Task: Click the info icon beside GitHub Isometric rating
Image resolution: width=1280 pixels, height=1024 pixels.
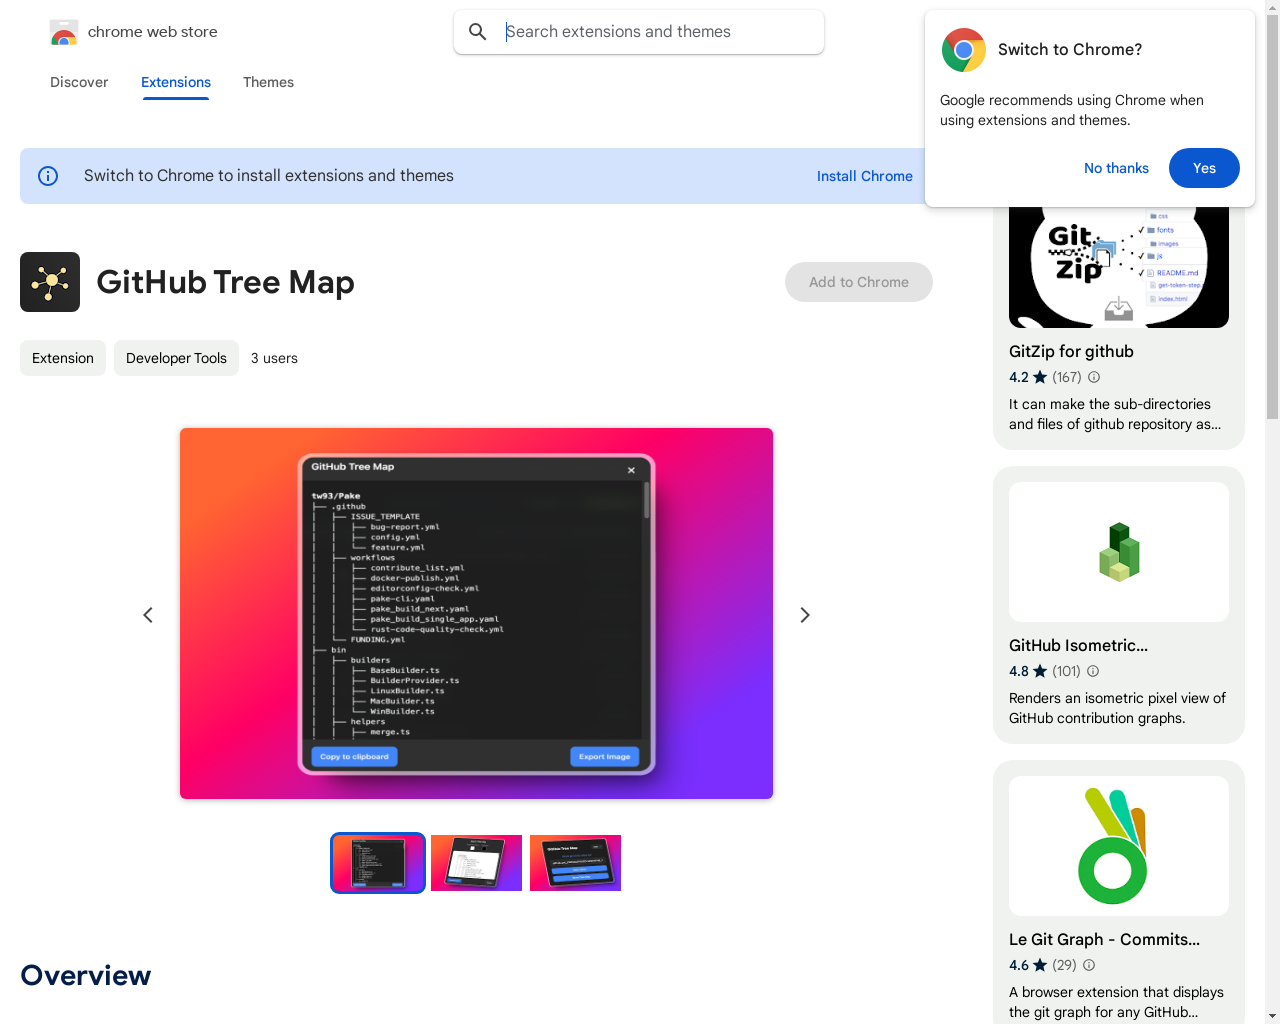Action: click(x=1093, y=671)
